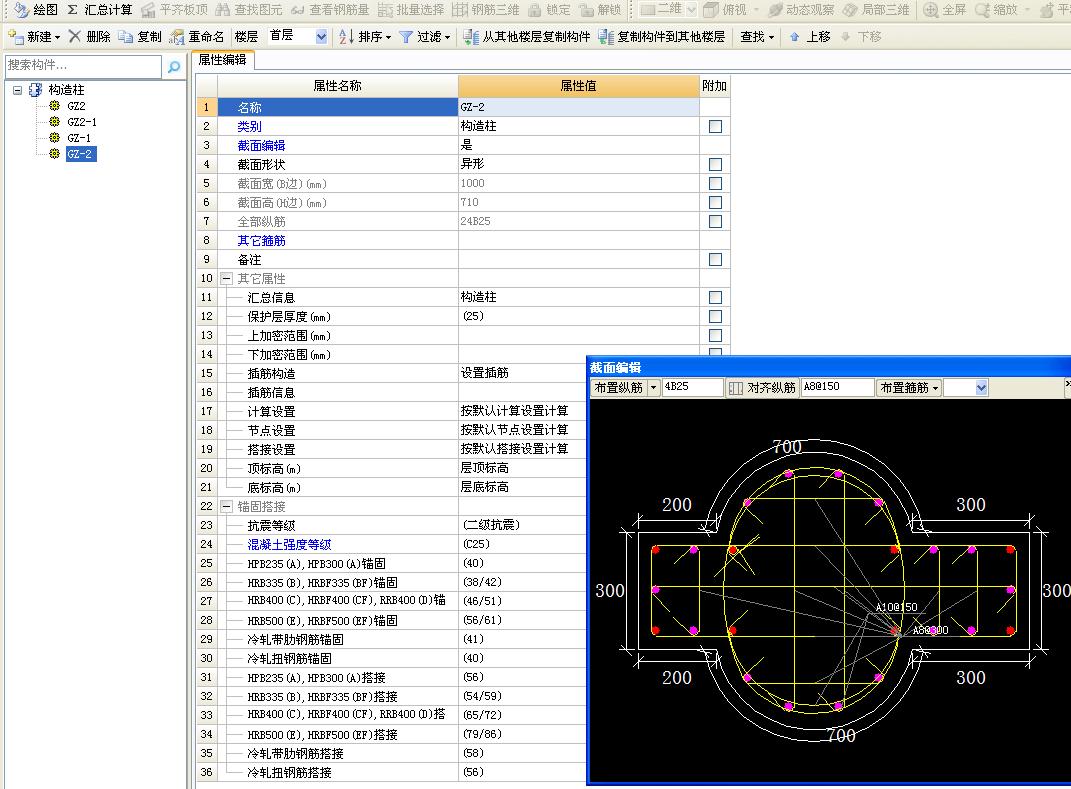1071x789 pixels.
Task: Collapse the 构造柱 tree node
Action: coord(17,89)
